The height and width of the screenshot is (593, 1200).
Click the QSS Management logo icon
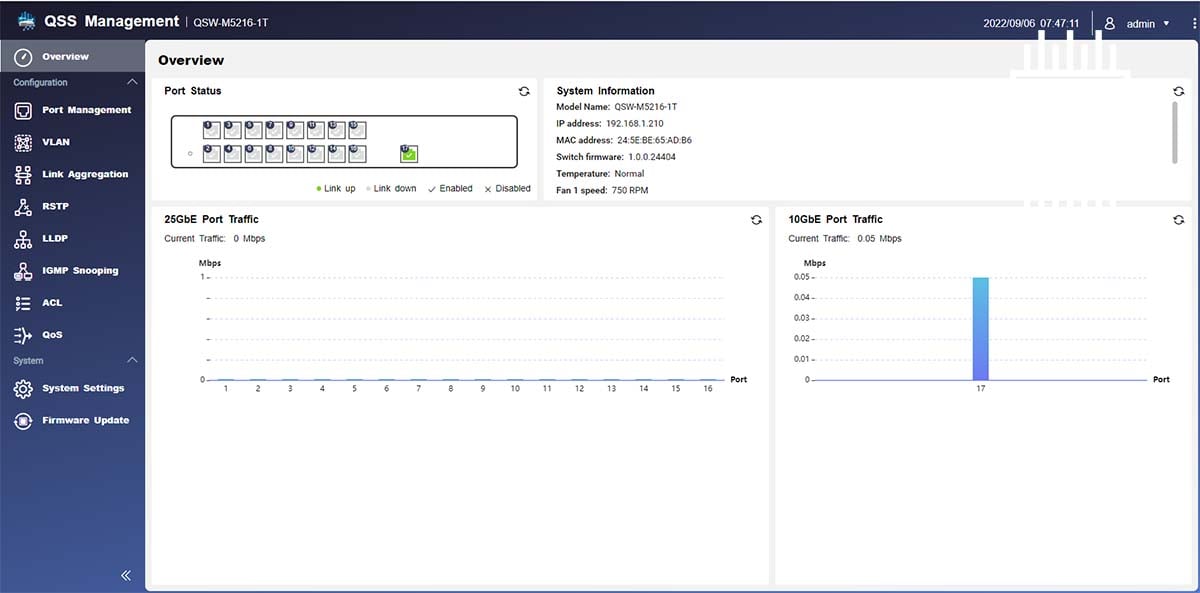[x=27, y=22]
